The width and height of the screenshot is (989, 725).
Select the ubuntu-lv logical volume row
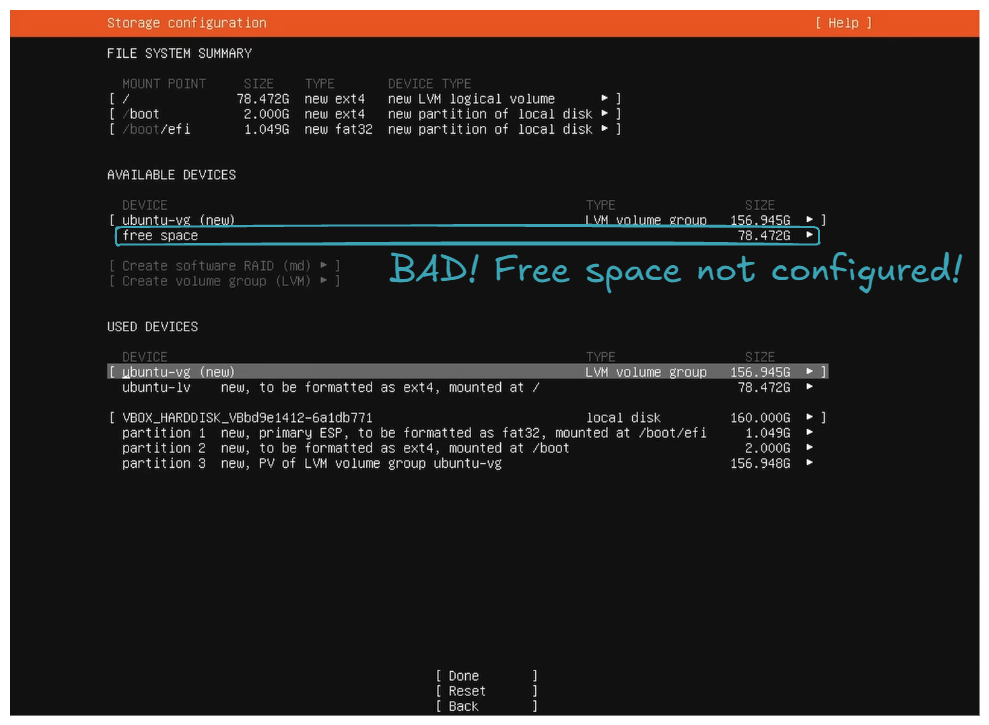click(x=330, y=387)
